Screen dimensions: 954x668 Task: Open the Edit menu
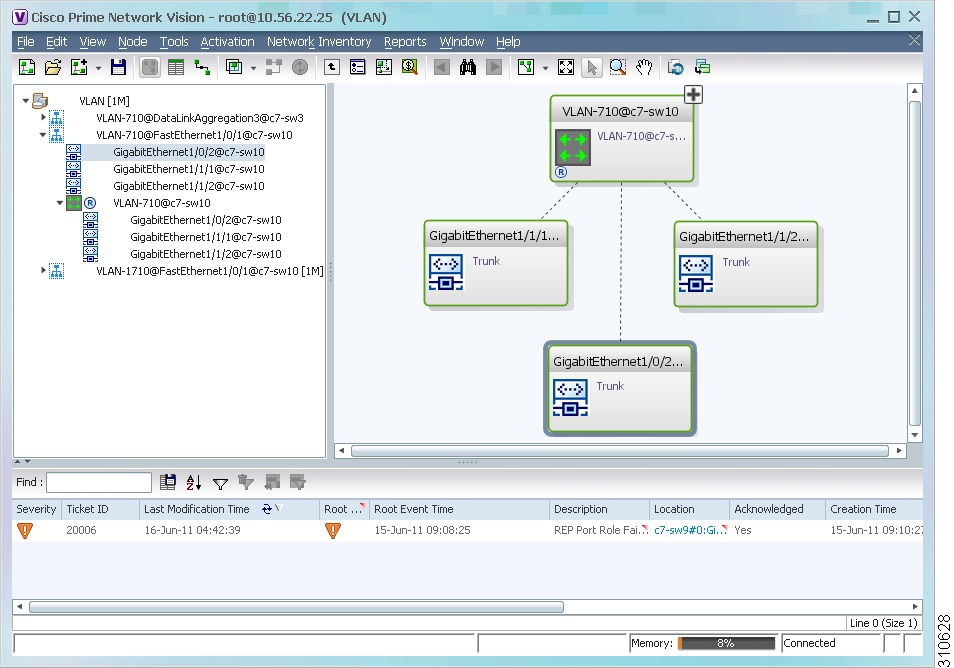click(x=57, y=41)
